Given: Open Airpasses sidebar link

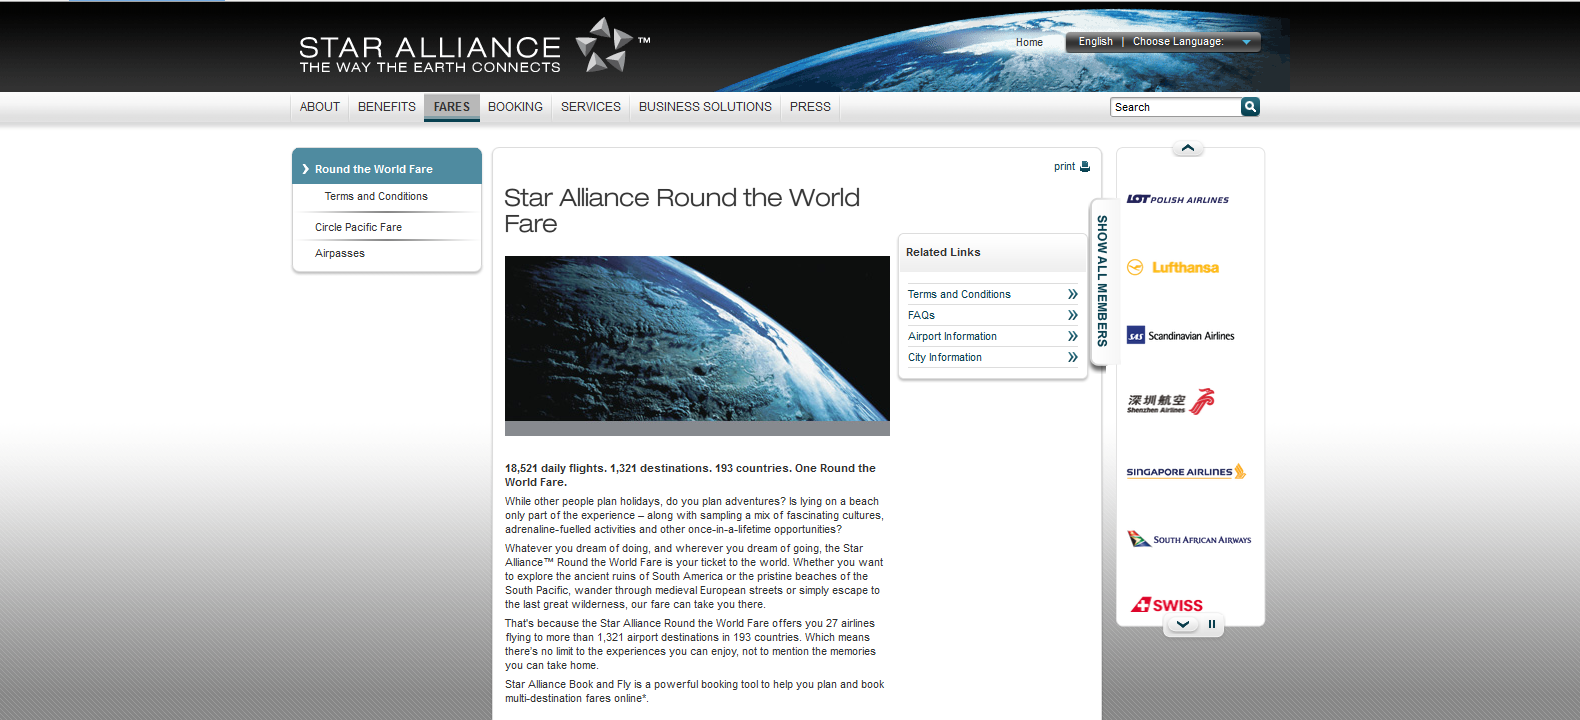Looking at the screenshot, I should point(340,253).
